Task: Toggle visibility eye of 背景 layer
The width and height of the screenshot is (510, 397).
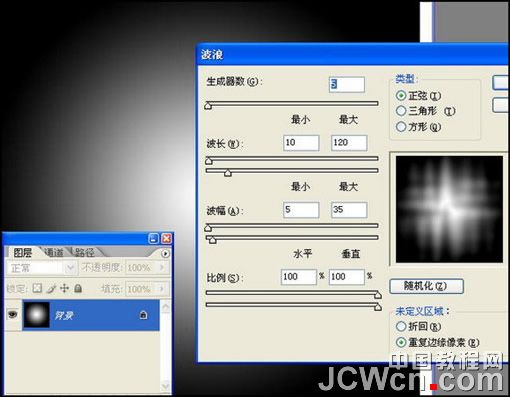Action: (13, 314)
